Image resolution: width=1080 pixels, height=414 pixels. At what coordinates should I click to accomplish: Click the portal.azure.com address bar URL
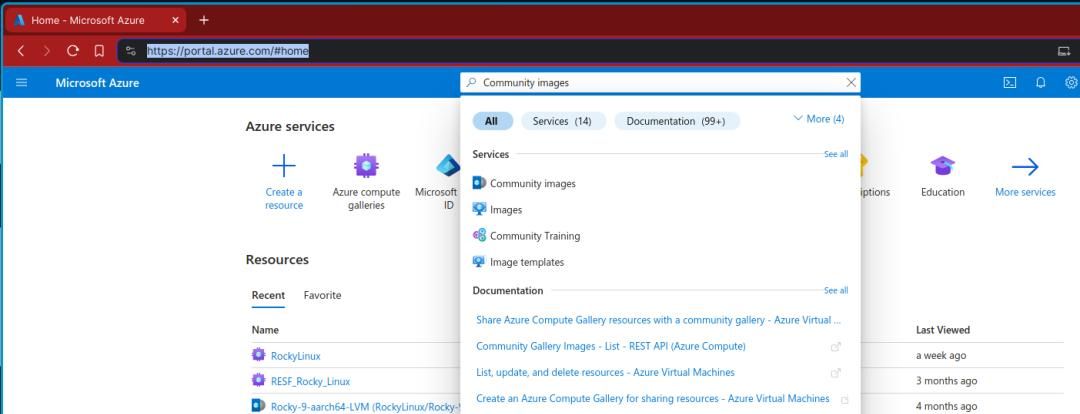pyautogui.click(x=227, y=51)
